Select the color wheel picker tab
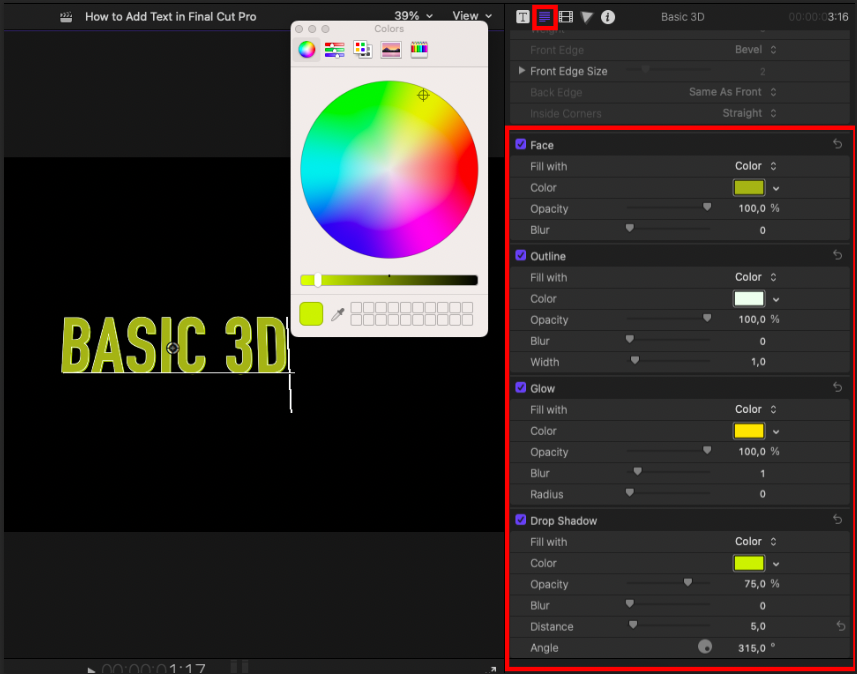The width and height of the screenshot is (857, 674). (x=307, y=50)
